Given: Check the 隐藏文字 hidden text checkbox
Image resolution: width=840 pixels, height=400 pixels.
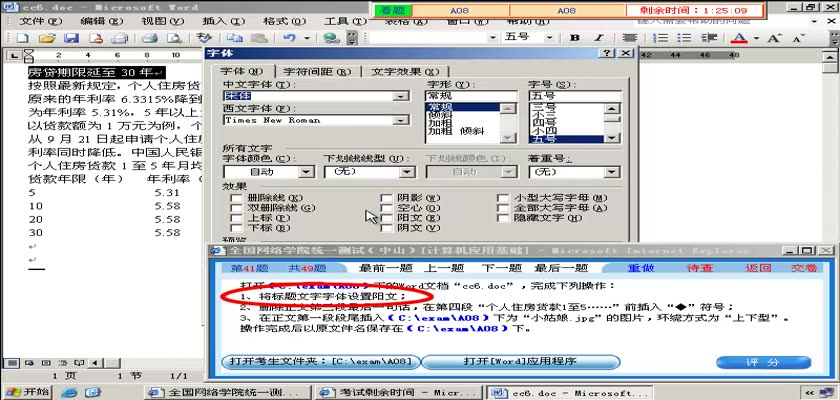Looking at the screenshot, I should (502, 218).
